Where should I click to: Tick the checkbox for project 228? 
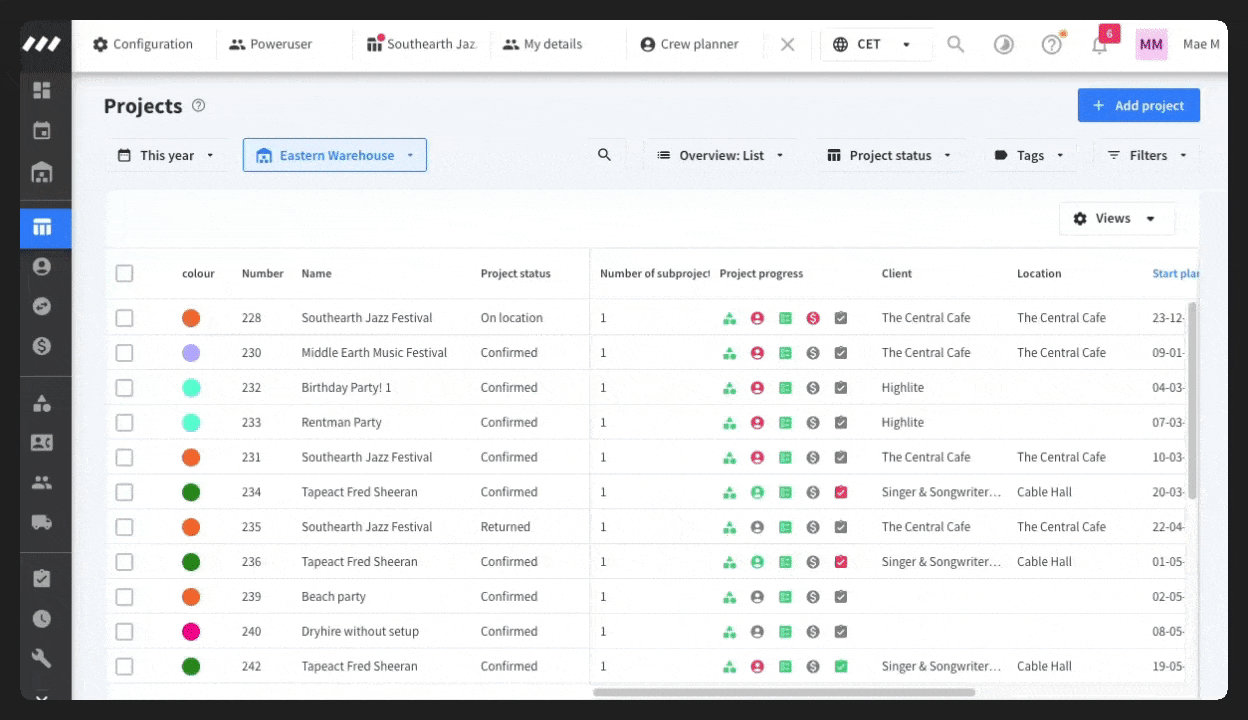point(124,318)
